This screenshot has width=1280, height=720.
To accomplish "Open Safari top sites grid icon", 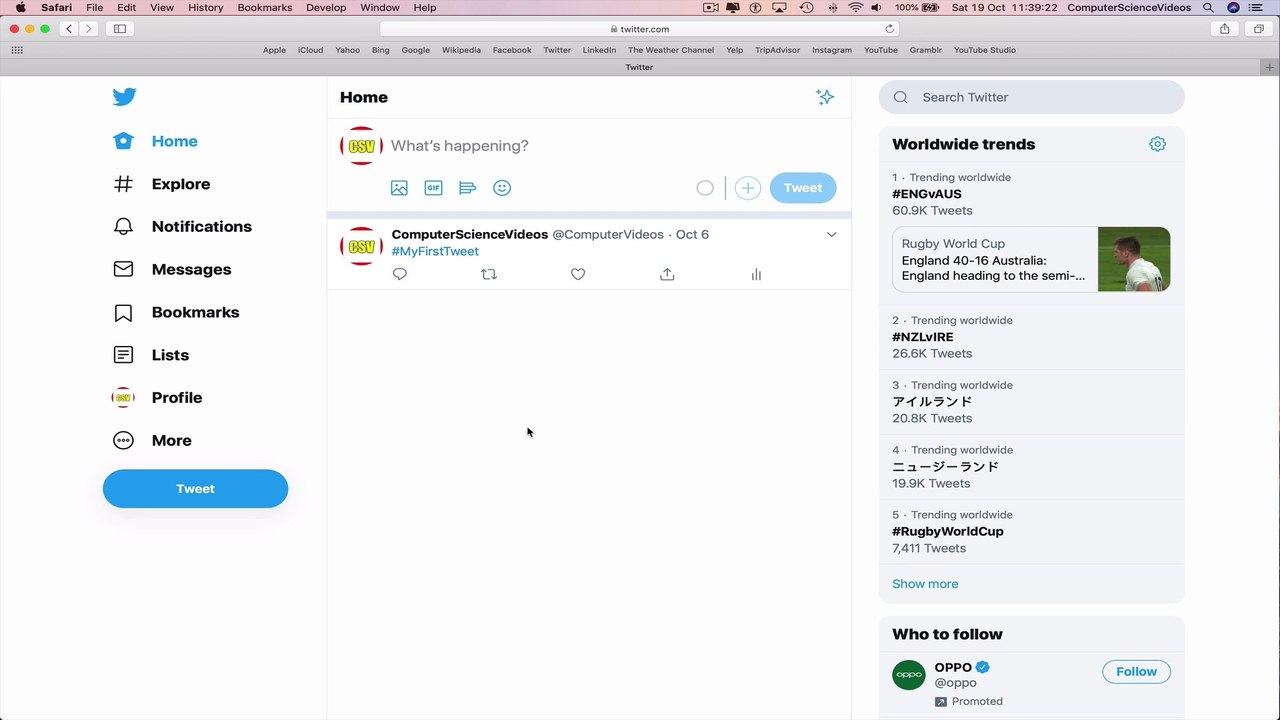I will (17, 50).
